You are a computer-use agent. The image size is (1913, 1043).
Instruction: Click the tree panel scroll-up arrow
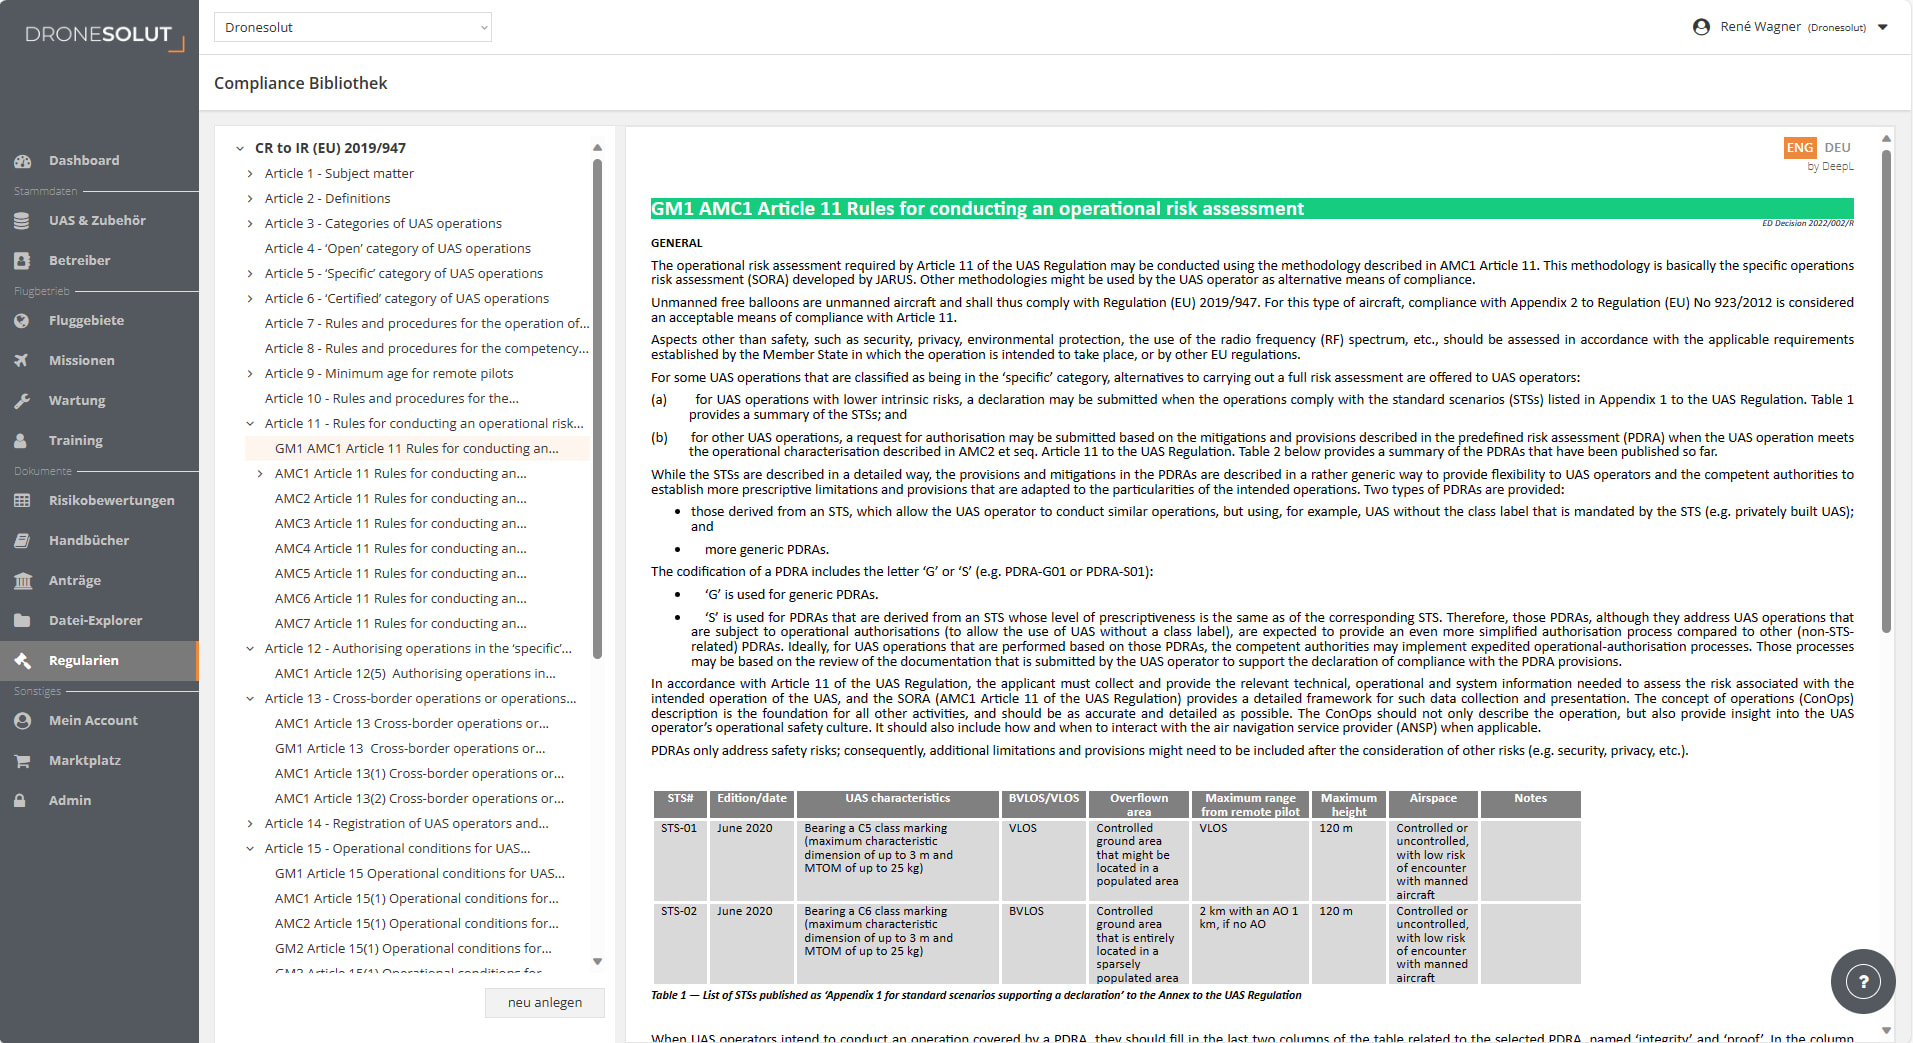pos(597,148)
